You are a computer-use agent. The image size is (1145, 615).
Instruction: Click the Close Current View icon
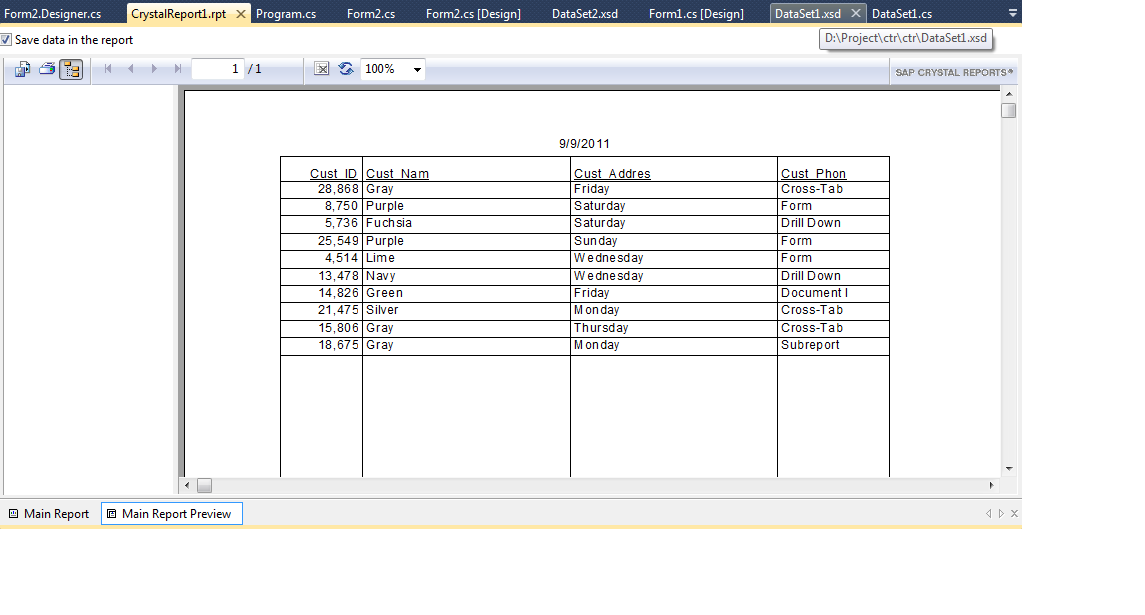321,69
